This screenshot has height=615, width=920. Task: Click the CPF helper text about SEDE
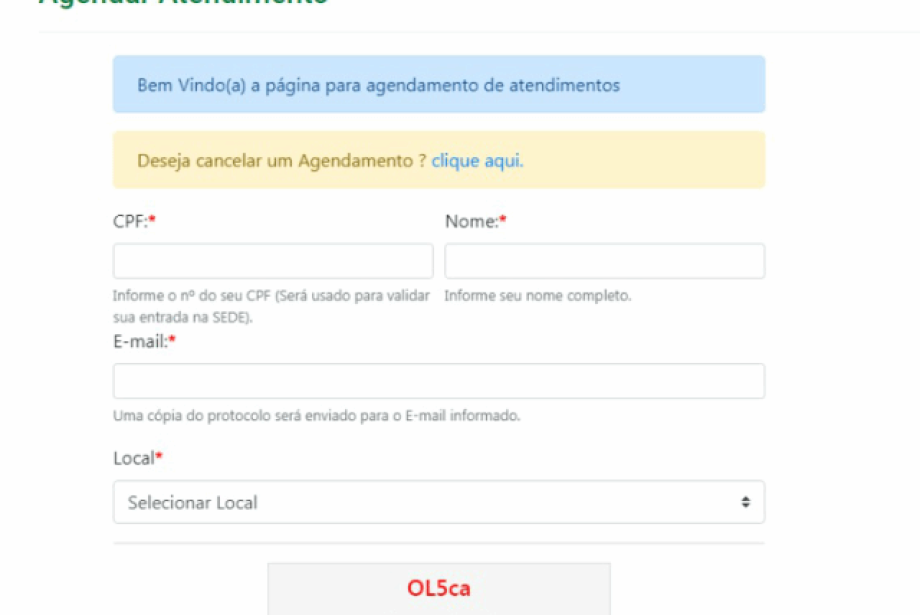[270, 306]
